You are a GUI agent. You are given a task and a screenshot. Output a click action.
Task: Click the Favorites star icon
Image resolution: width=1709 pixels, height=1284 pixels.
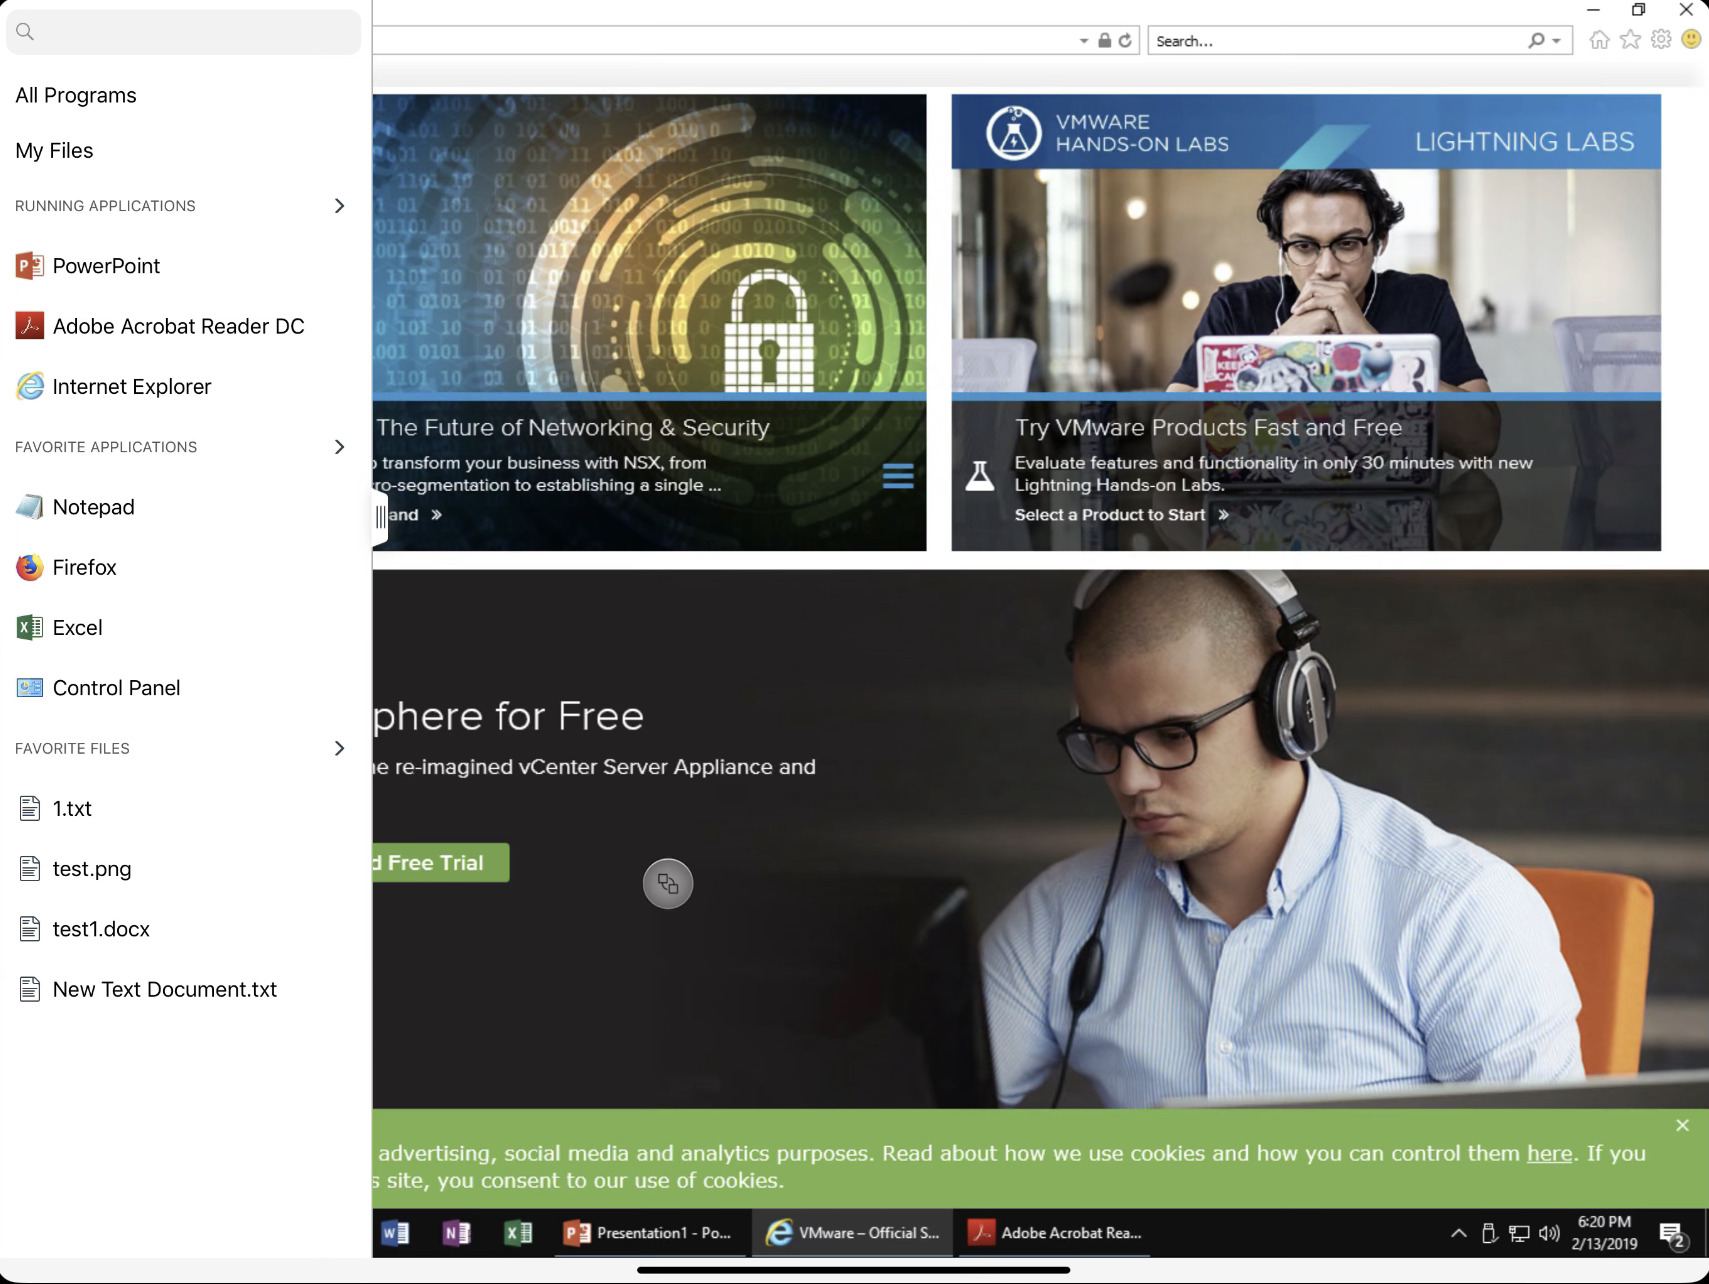pyautogui.click(x=1630, y=39)
